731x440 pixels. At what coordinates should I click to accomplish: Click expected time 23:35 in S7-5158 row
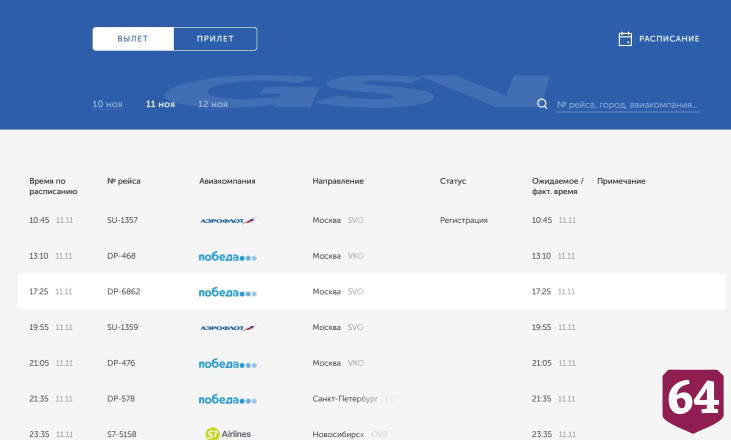click(x=542, y=434)
